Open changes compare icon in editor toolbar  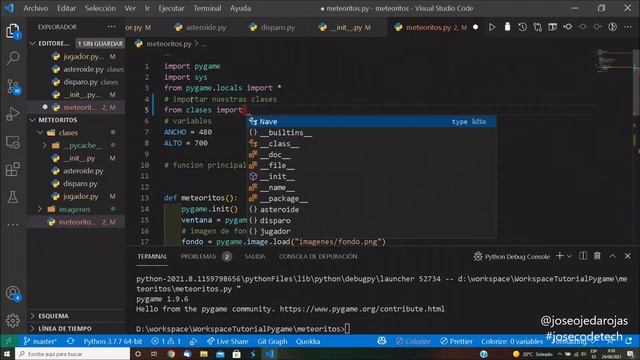pos(538,27)
